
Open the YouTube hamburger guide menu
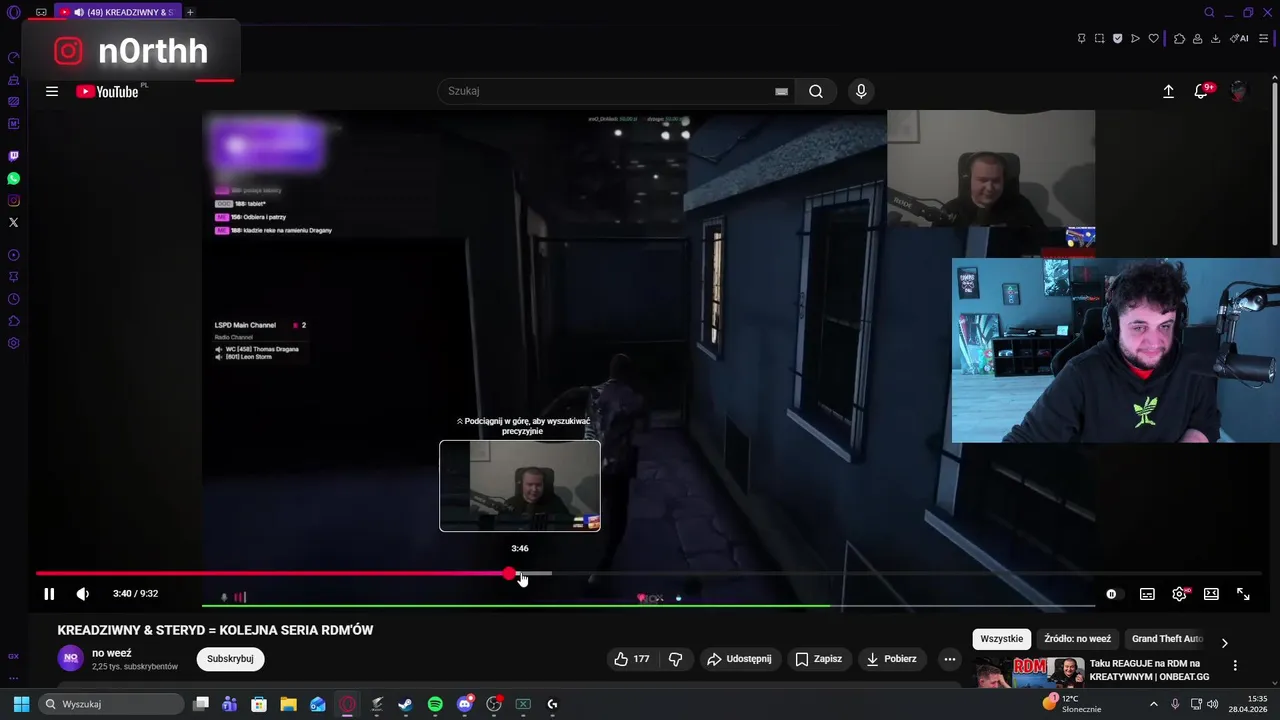(x=52, y=91)
